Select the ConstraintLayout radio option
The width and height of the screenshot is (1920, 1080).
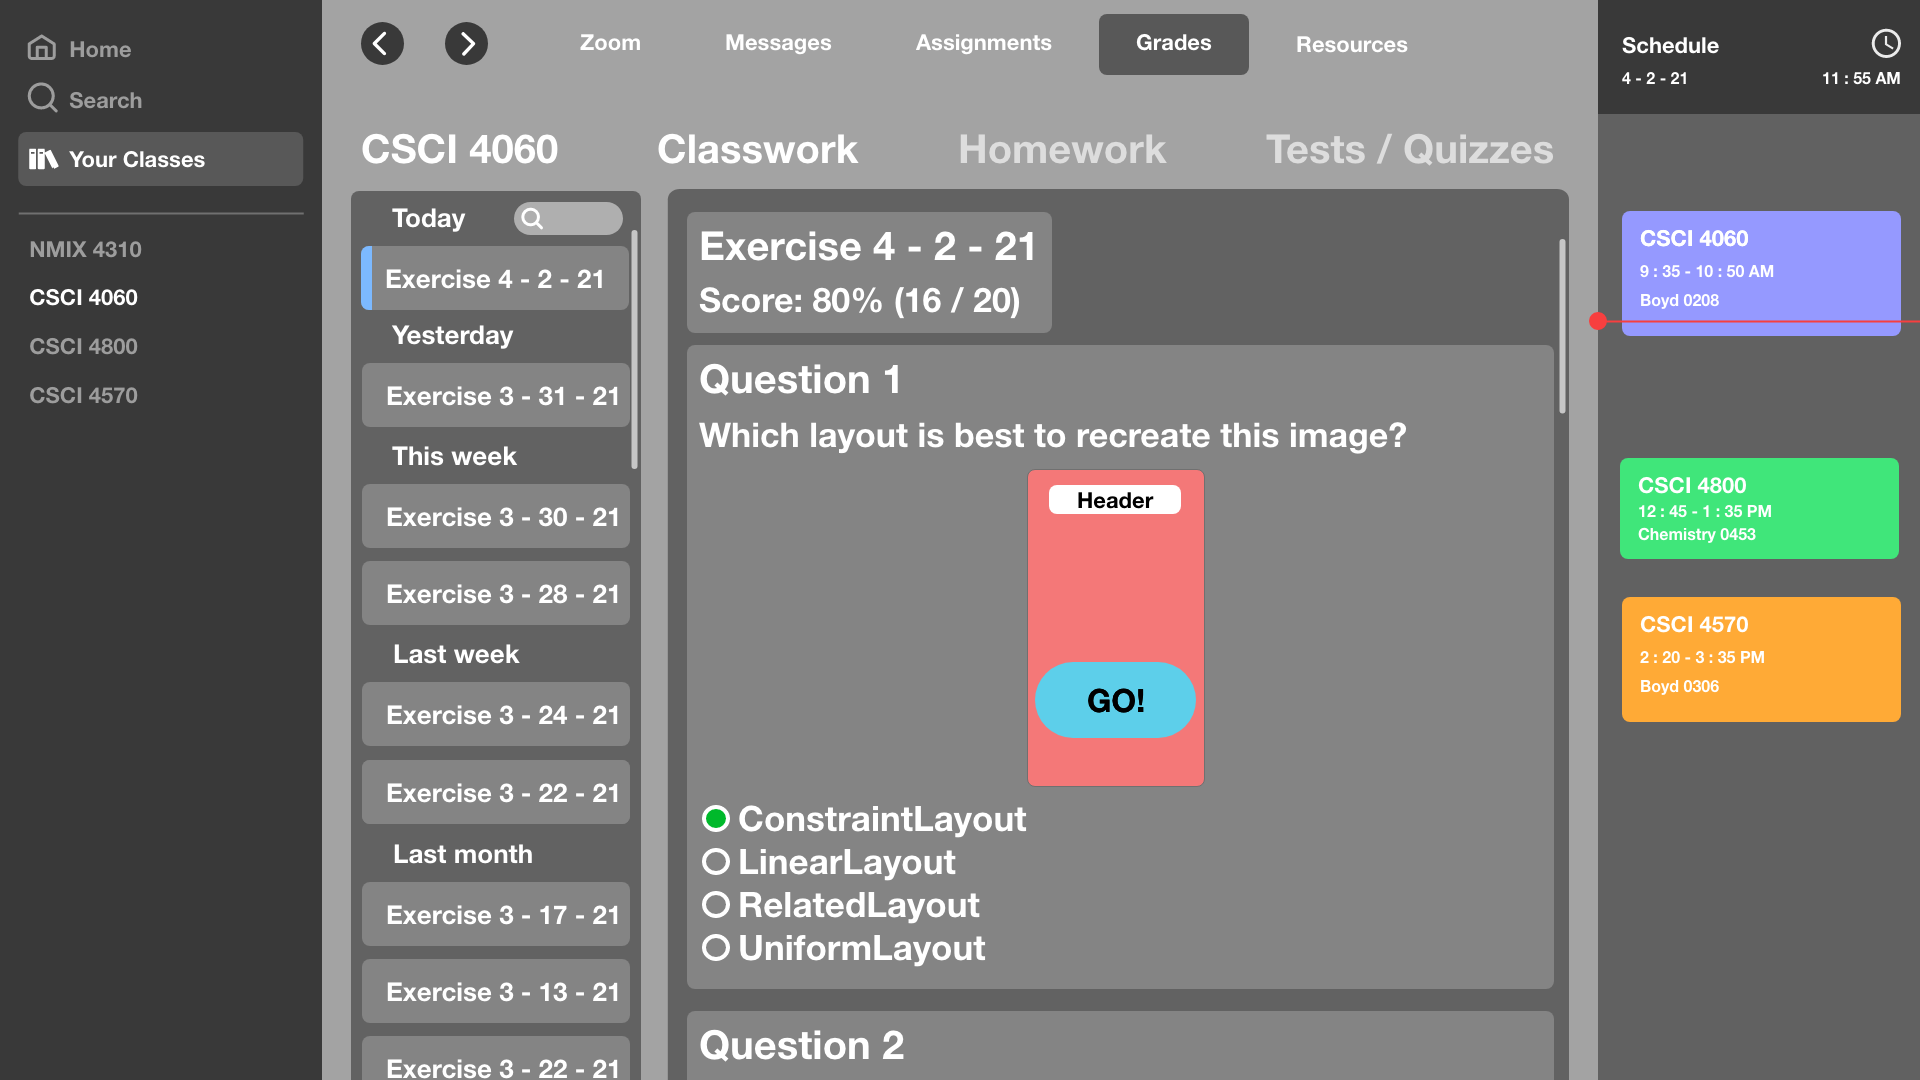pyautogui.click(x=716, y=819)
